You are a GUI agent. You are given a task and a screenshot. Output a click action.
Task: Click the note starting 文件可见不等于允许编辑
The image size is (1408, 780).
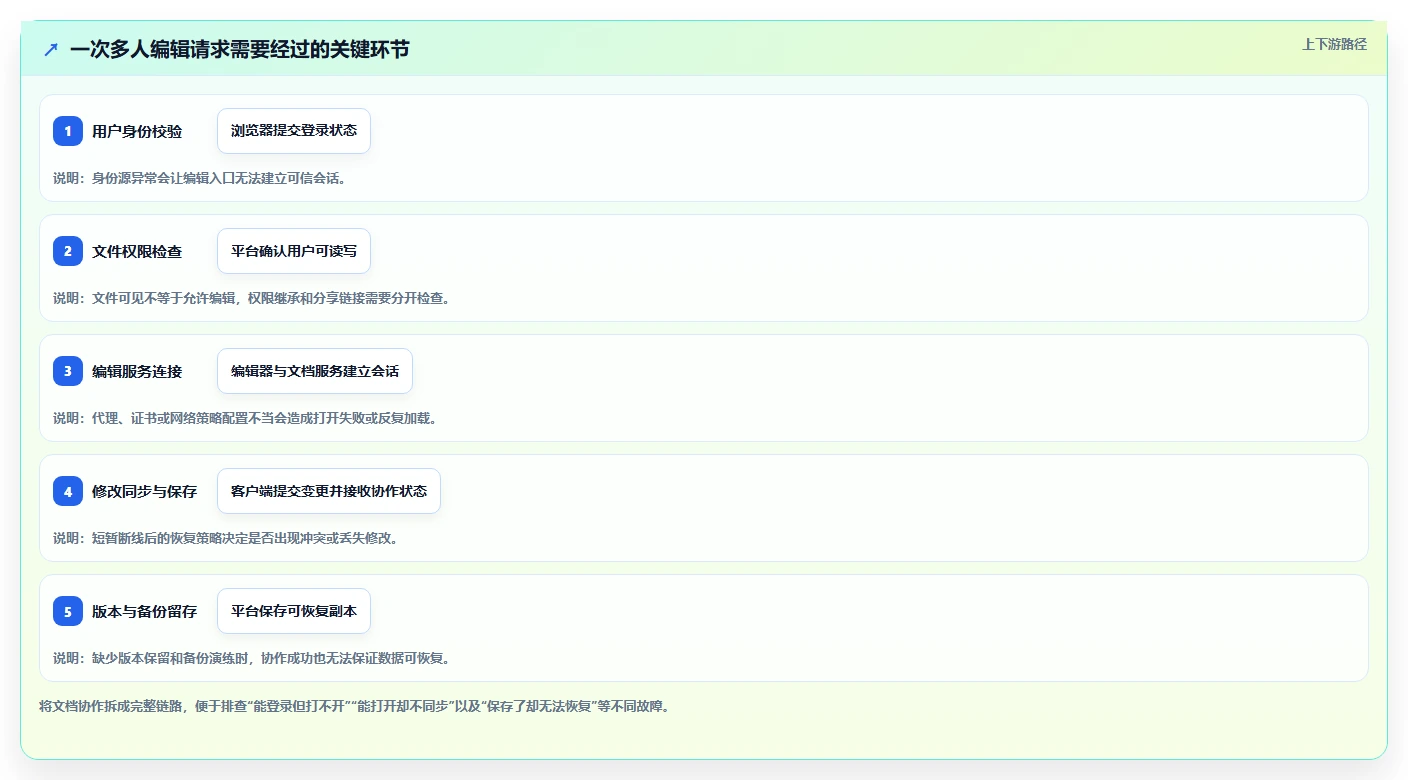click(x=251, y=298)
